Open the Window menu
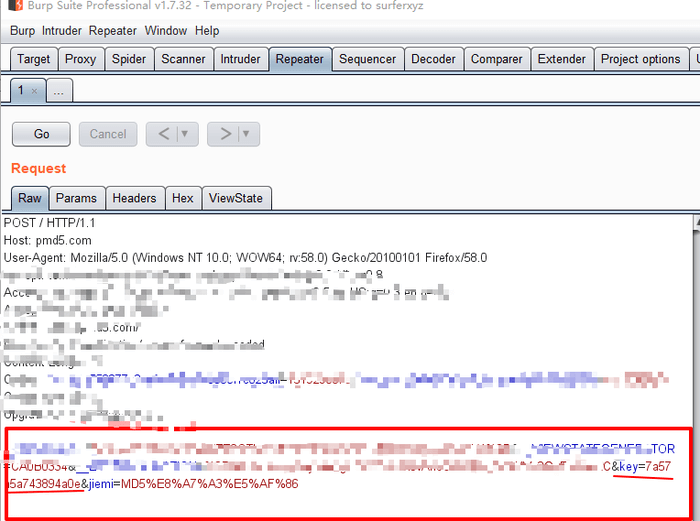Image resolution: width=700 pixels, height=521 pixels. (166, 31)
